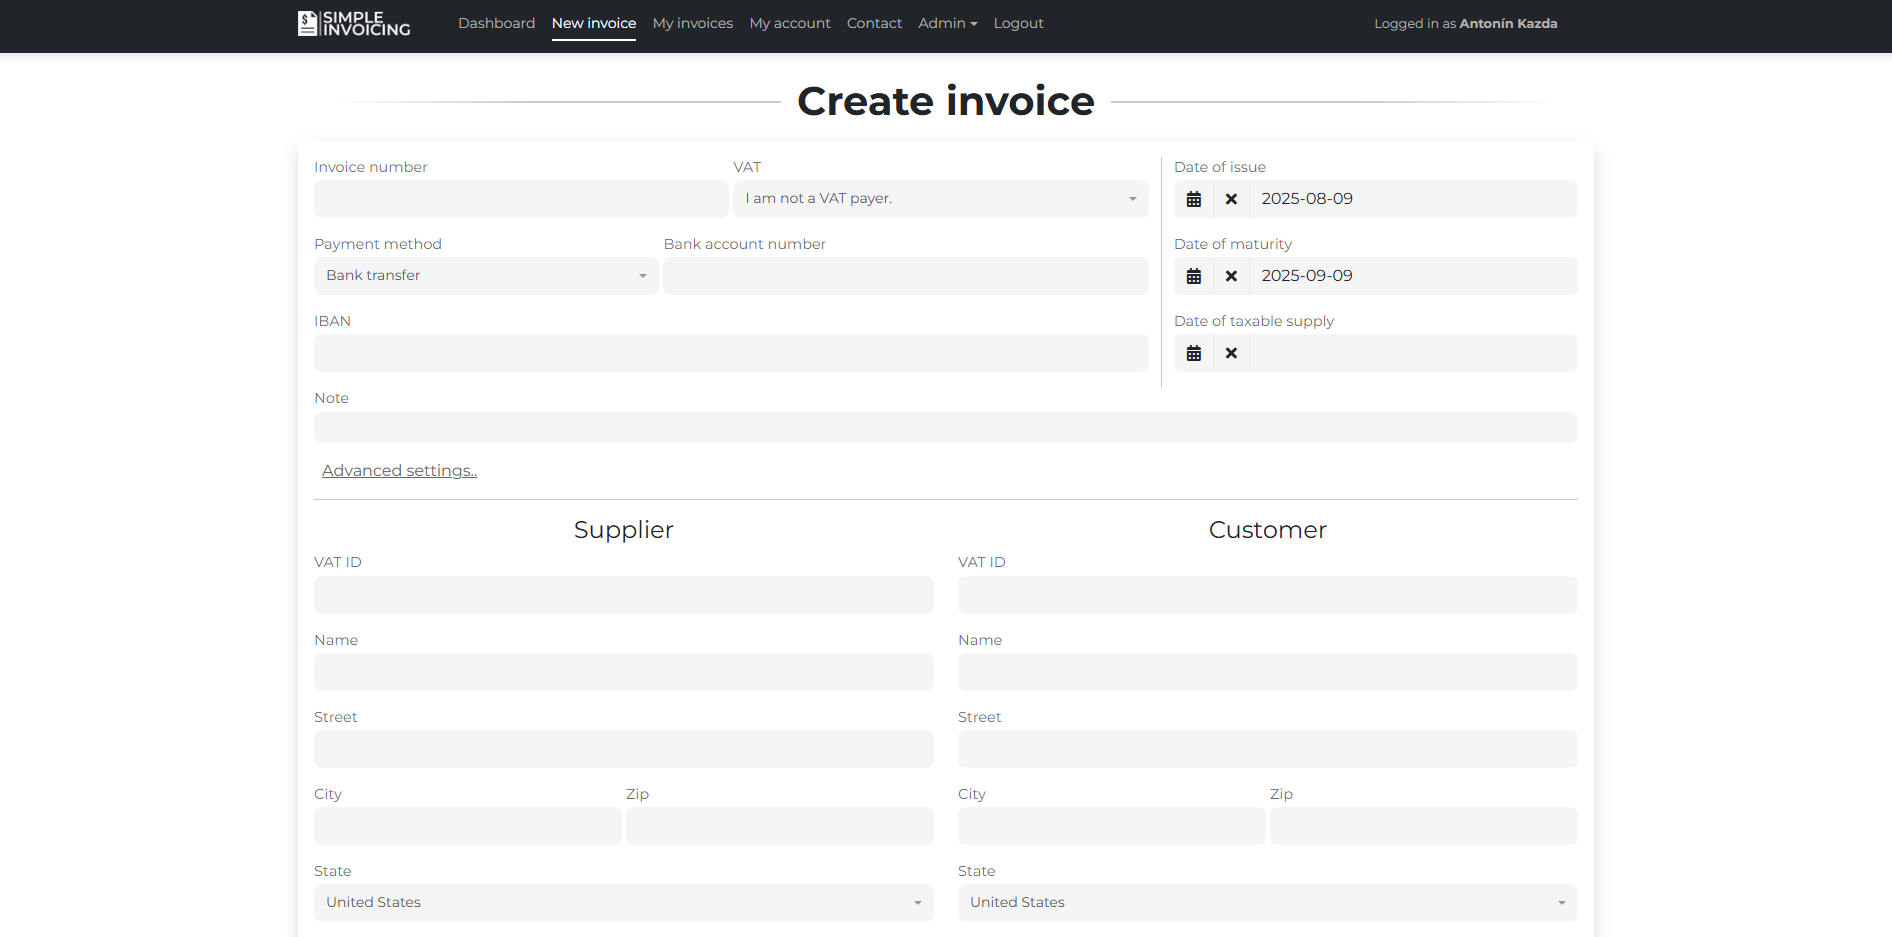
Task: Focus the Supplier City field
Action: [468, 826]
